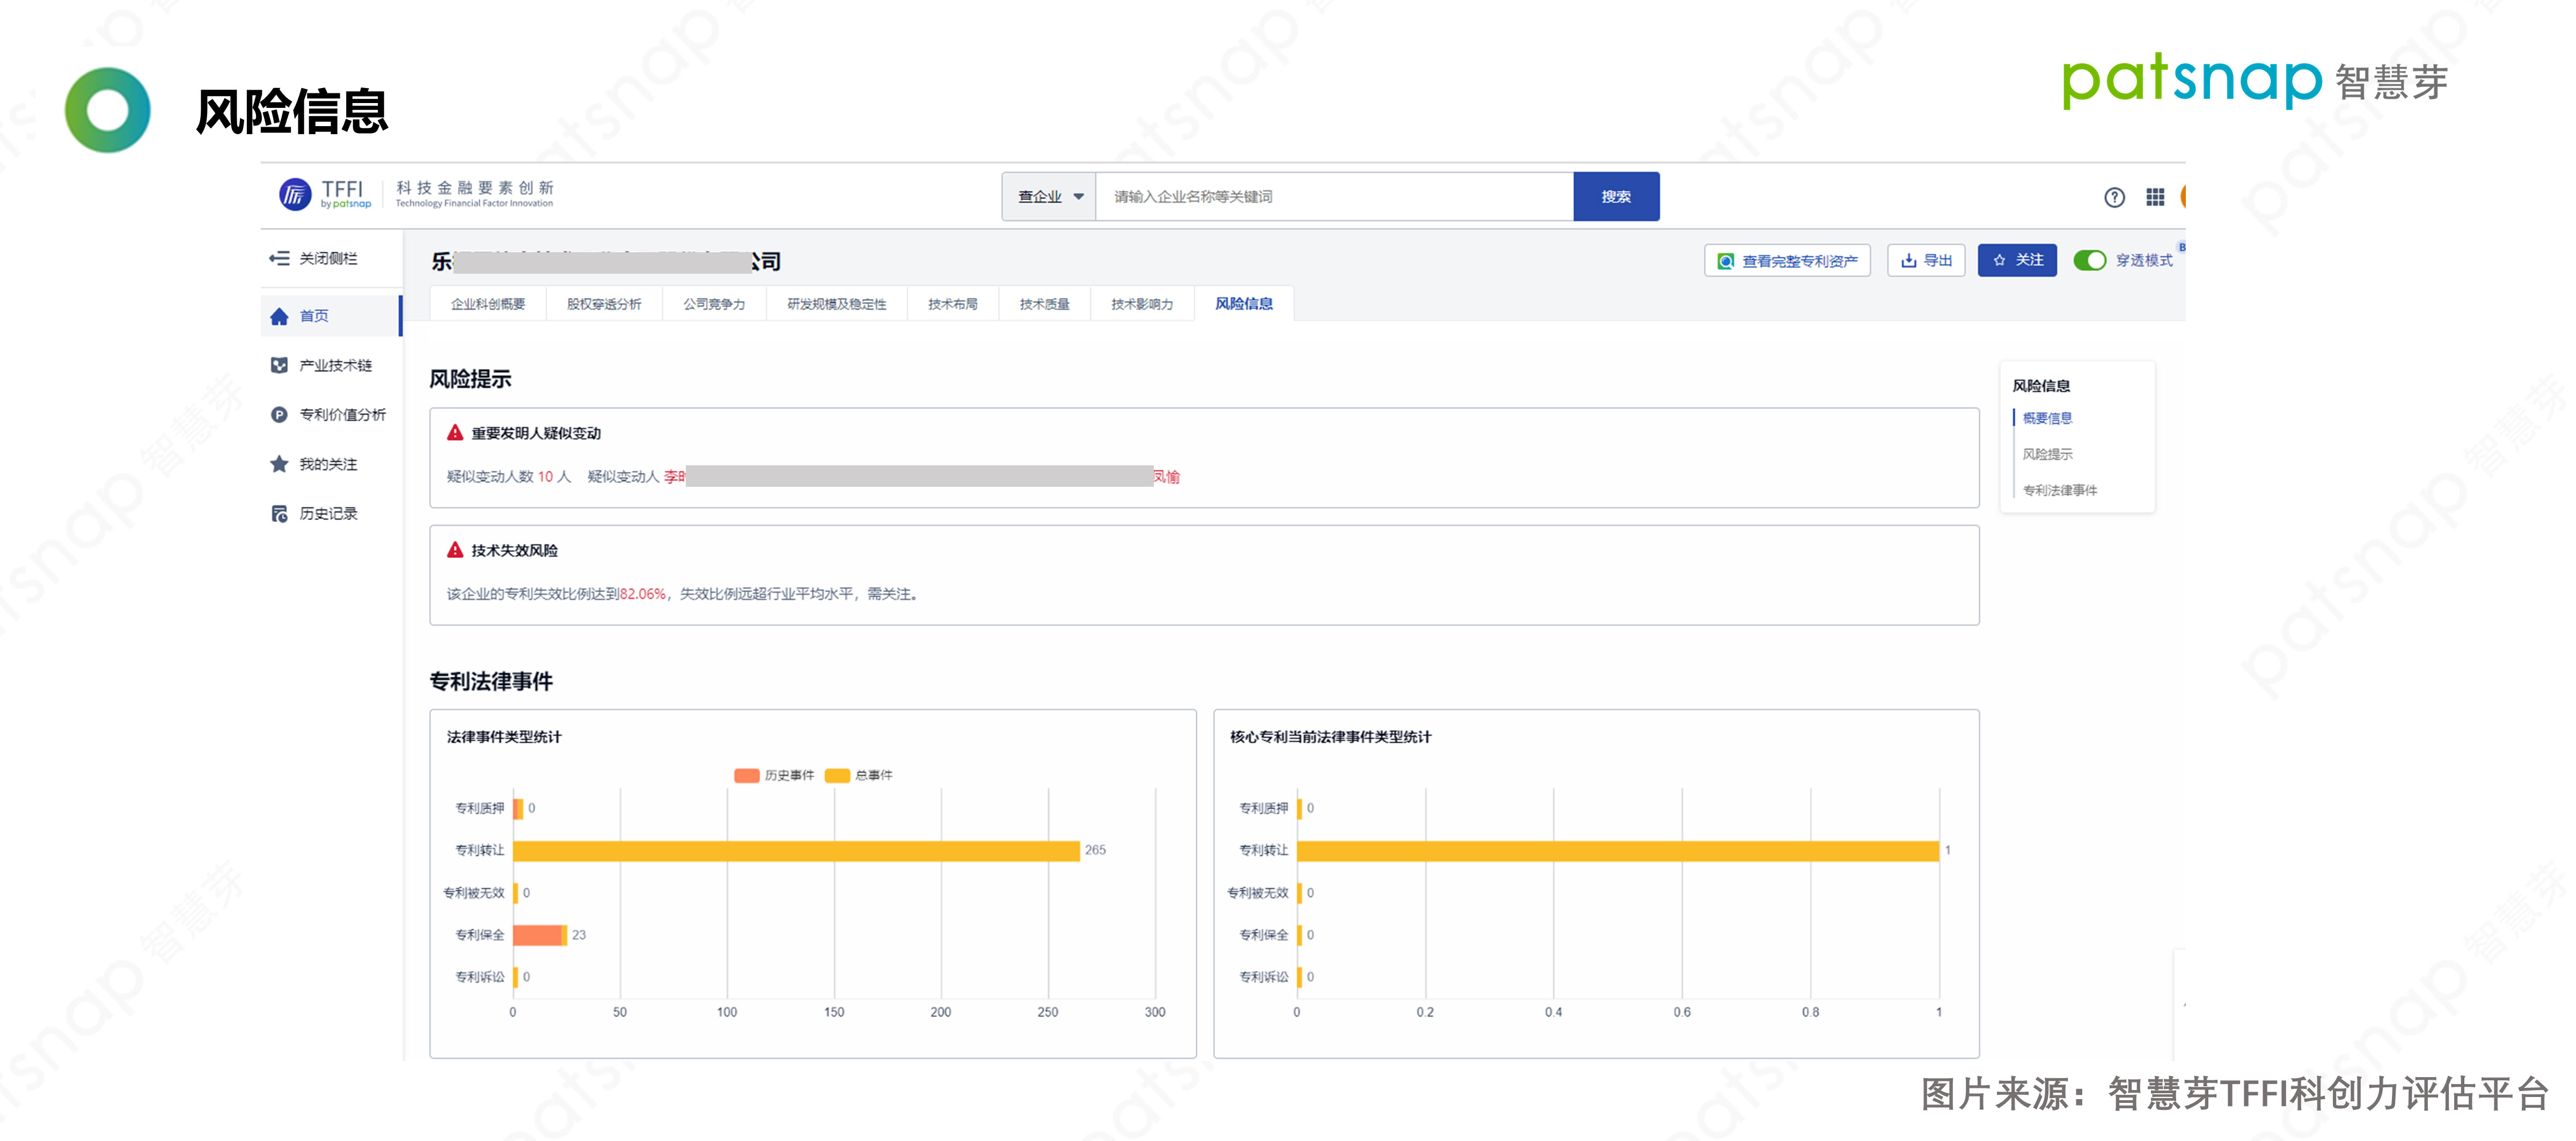
Task: Open 历史记录 in the sidebar
Action: 330,513
